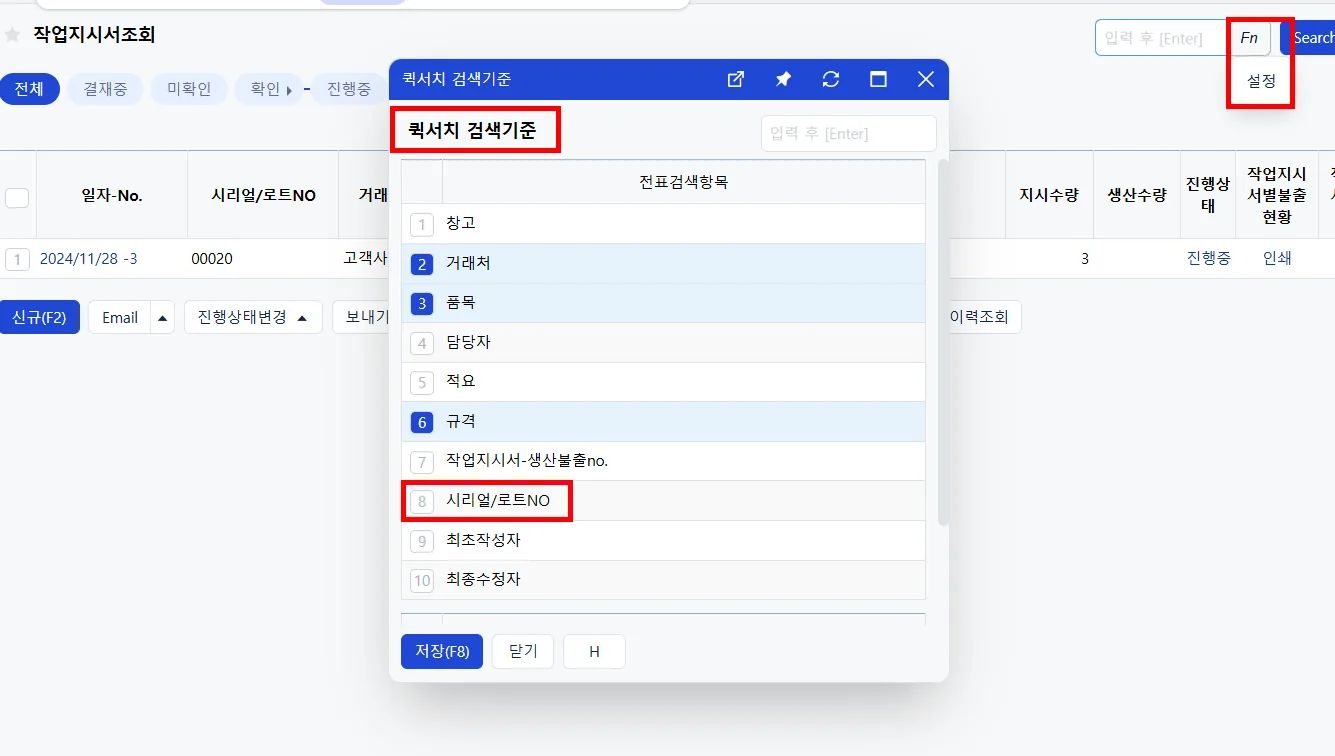The width and height of the screenshot is (1335, 756).
Task: Enable item 1 창고 checkbox
Action: click(422, 224)
